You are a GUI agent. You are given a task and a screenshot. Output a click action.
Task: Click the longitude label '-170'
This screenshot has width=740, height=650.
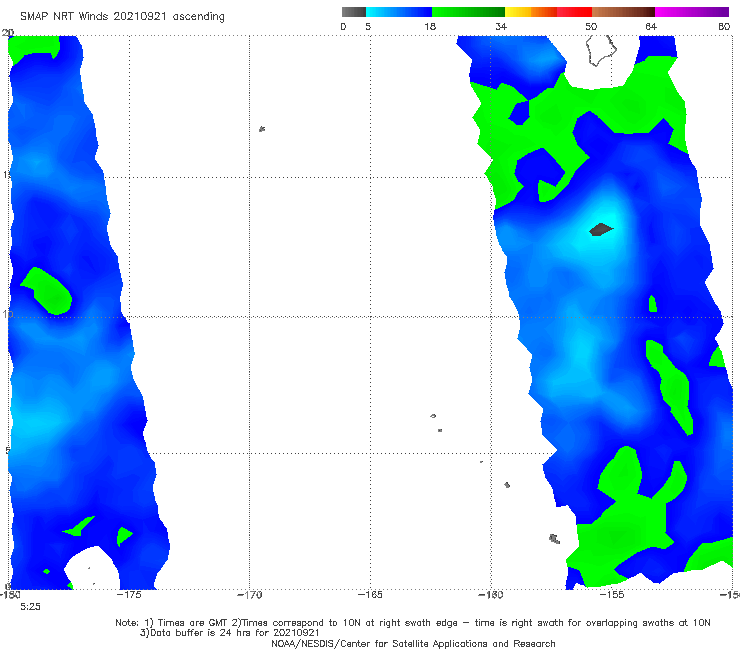click(x=250, y=595)
